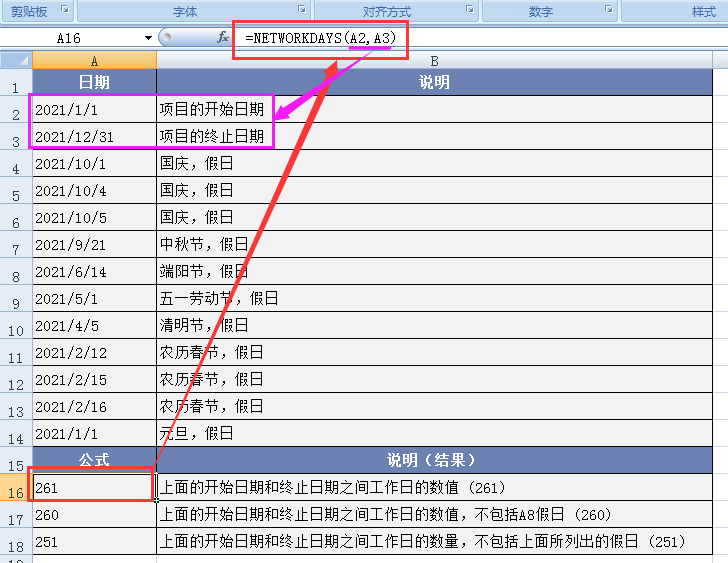728x563 pixels.
Task: Open the Alignment group dialog launcher
Action: click(x=470, y=9)
